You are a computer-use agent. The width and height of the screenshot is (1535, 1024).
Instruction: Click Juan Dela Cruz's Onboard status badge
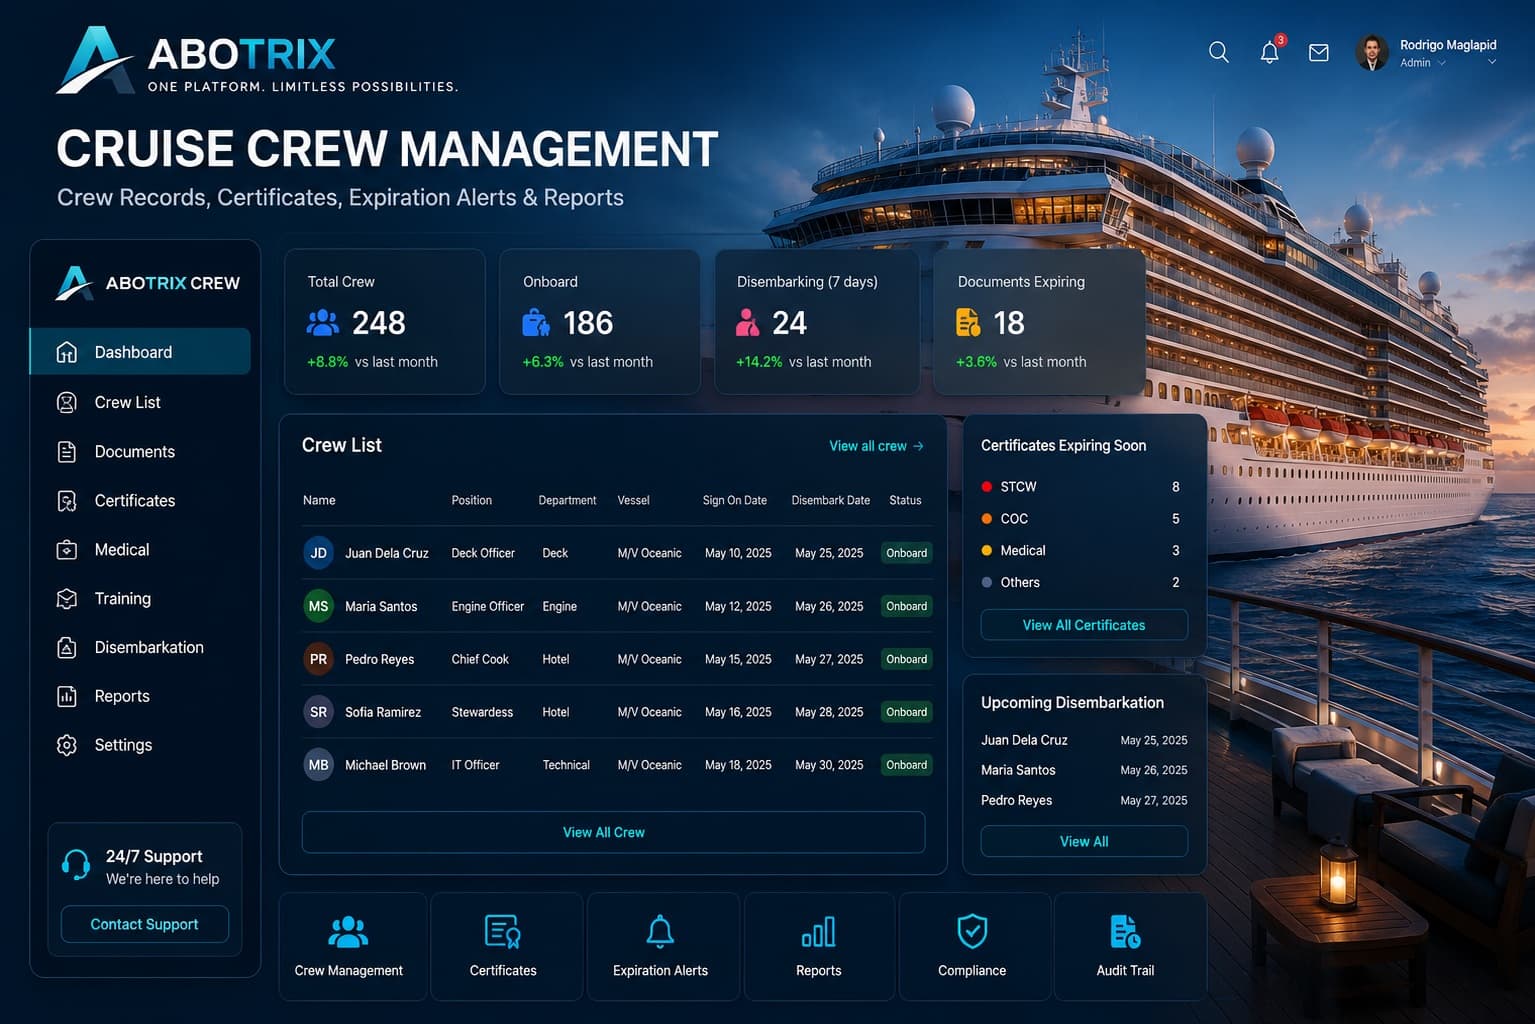click(907, 553)
